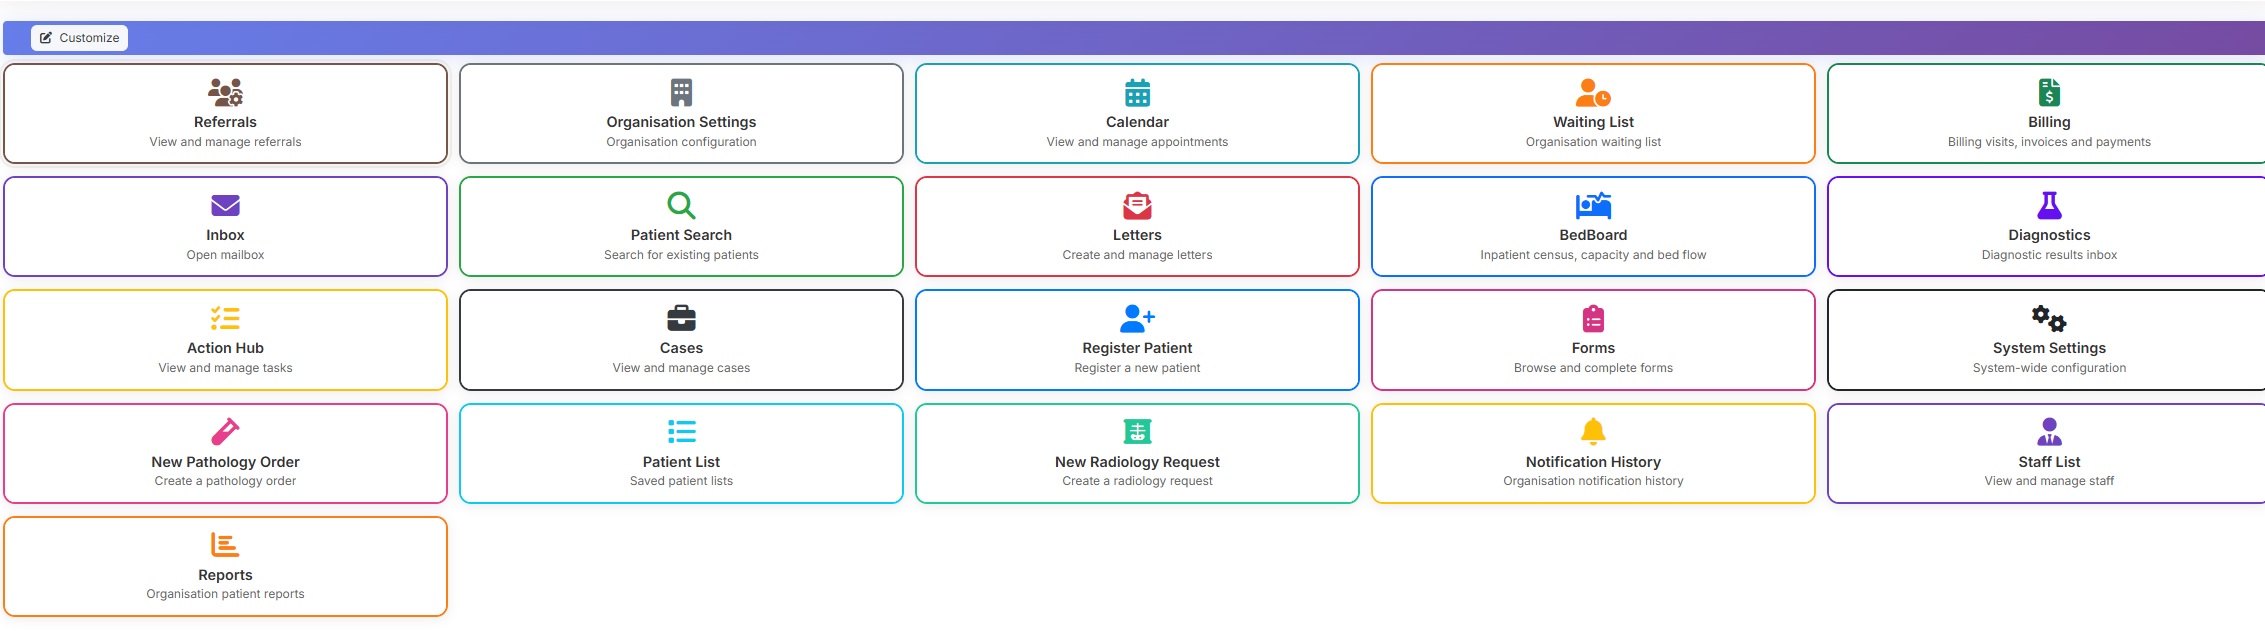Viewport: 2265px width, 640px height.
Task: Click 'Search for existing patients' text
Action: coord(681,255)
